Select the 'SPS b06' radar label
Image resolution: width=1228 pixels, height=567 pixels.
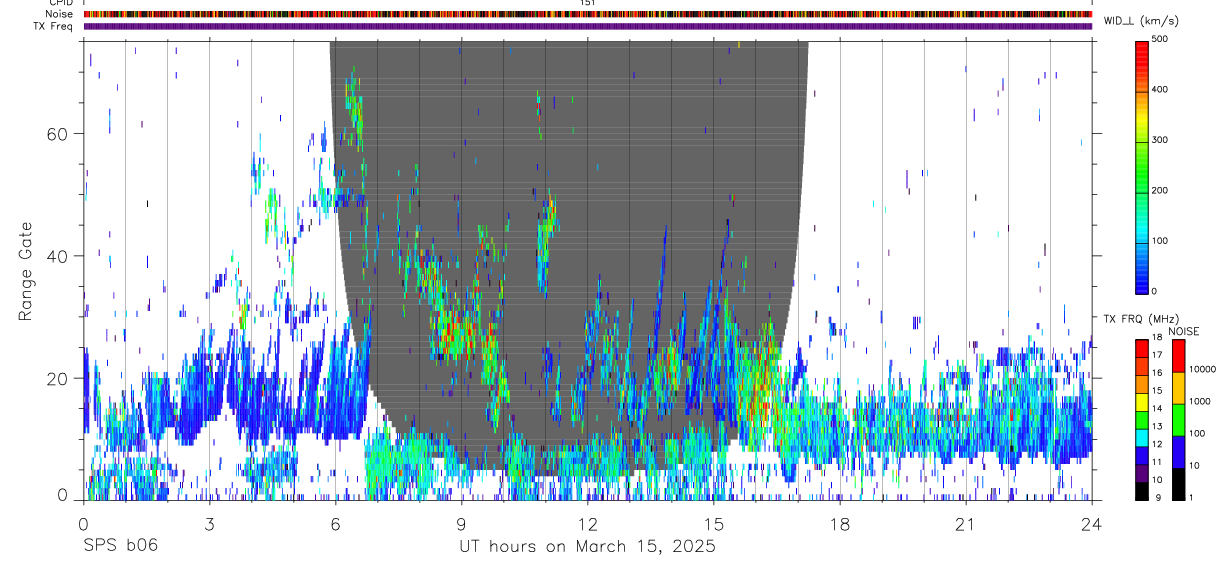point(120,547)
